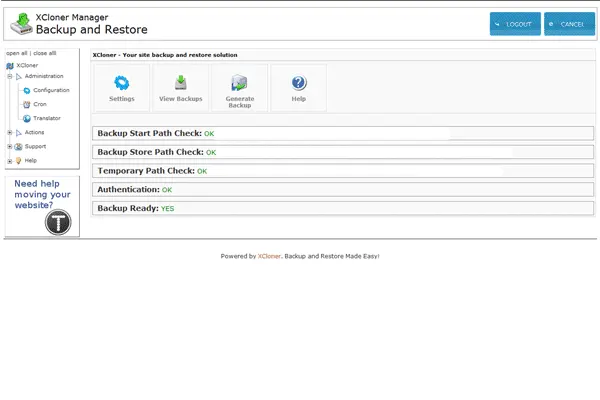
Task: Open the Help question mark icon
Action: point(298,84)
